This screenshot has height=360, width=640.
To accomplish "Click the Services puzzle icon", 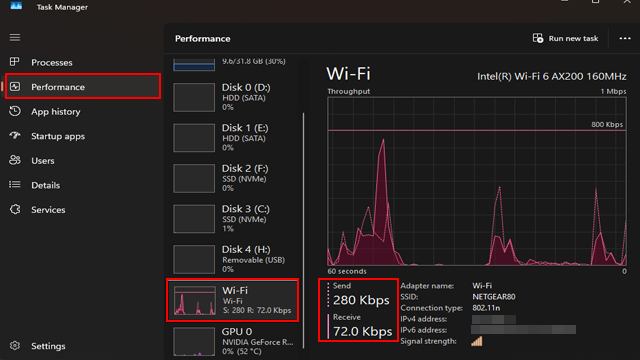I will (x=15, y=209).
